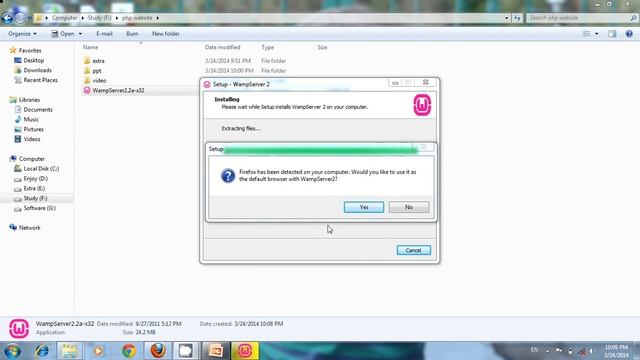This screenshot has width=640, height=360.
Task: Open Explorer help icon
Action: pyautogui.click(x=629, y=34)
